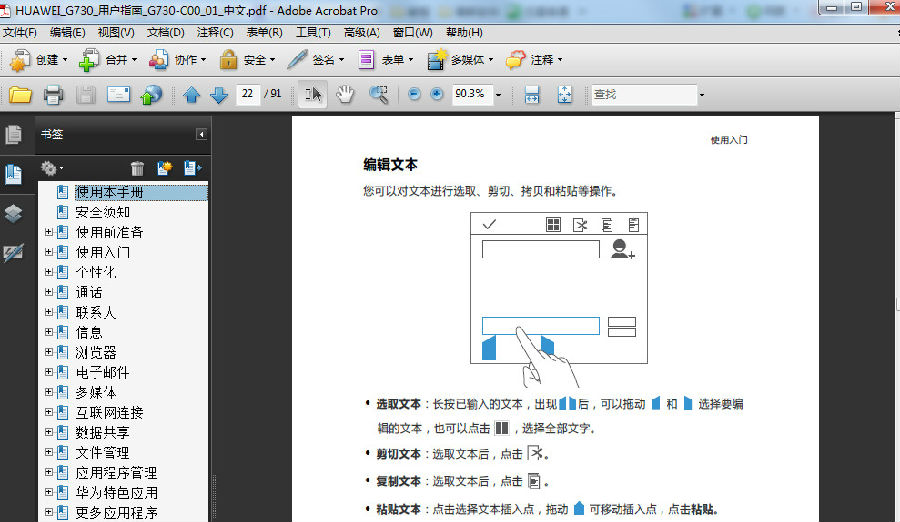Select the 使用本手册 bookmark
The height and width of the screenshot is (522, 900).
click(110, 192)
